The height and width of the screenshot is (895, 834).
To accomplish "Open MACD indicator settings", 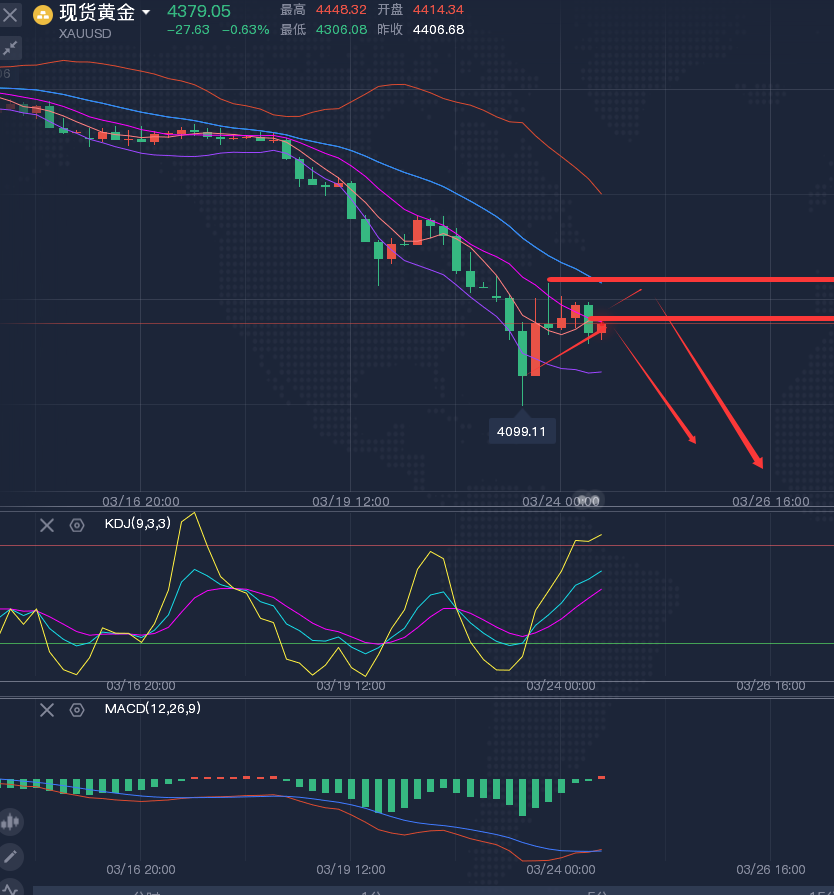I will (77, 710).
